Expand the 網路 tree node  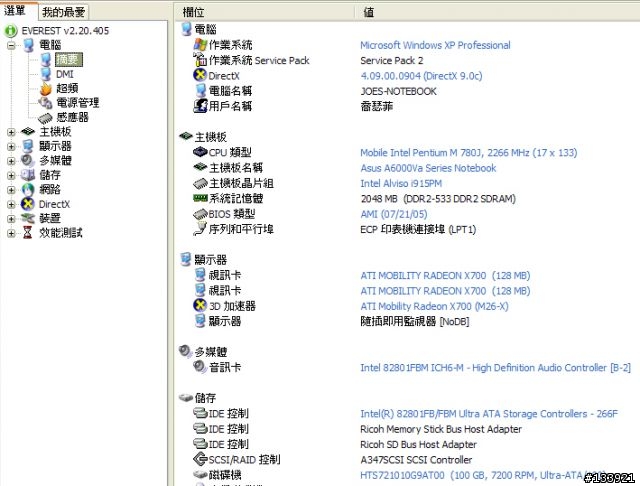pos(11,189)
